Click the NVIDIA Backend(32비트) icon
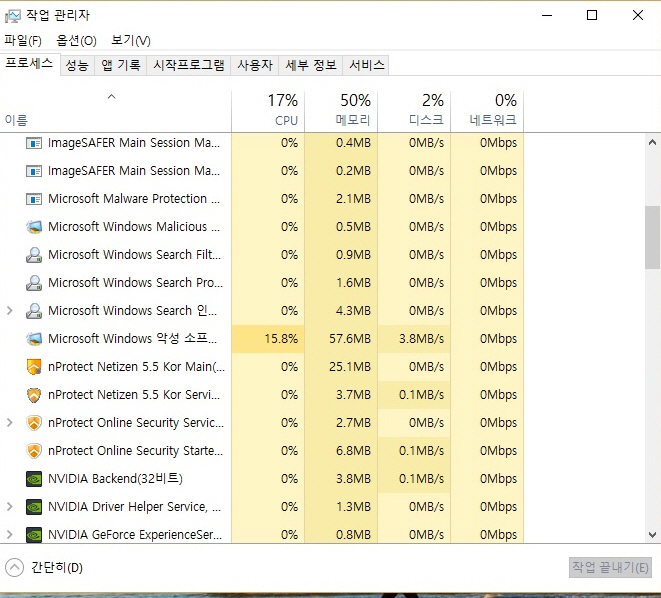661x598 pixels. click(34, 479)
